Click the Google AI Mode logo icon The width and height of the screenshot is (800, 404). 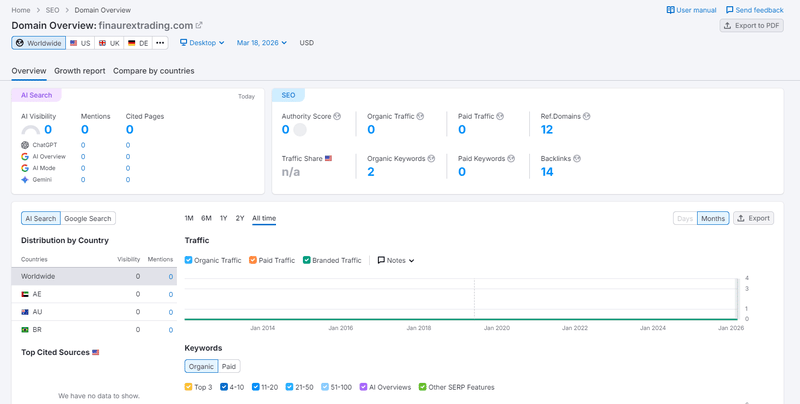(x=25, y=168)
